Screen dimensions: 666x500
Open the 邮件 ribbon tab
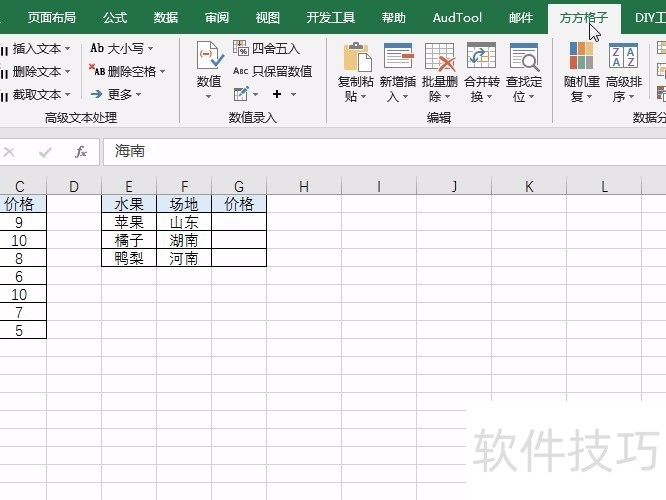pyautogui.click(x=521, y=17)
